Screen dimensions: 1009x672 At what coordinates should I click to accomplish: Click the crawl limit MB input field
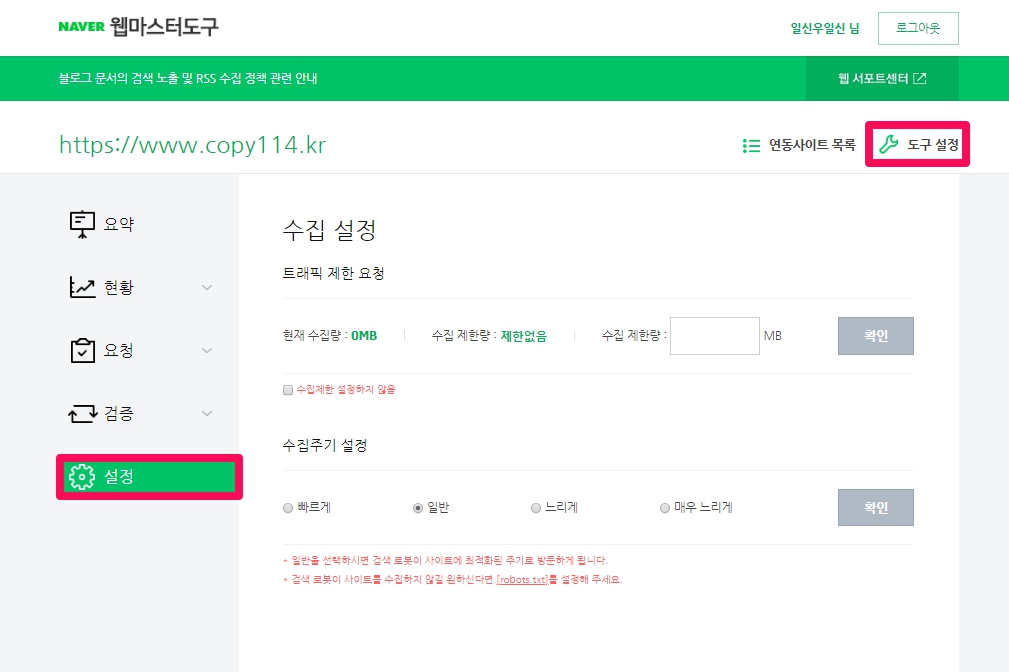(714, 336)
